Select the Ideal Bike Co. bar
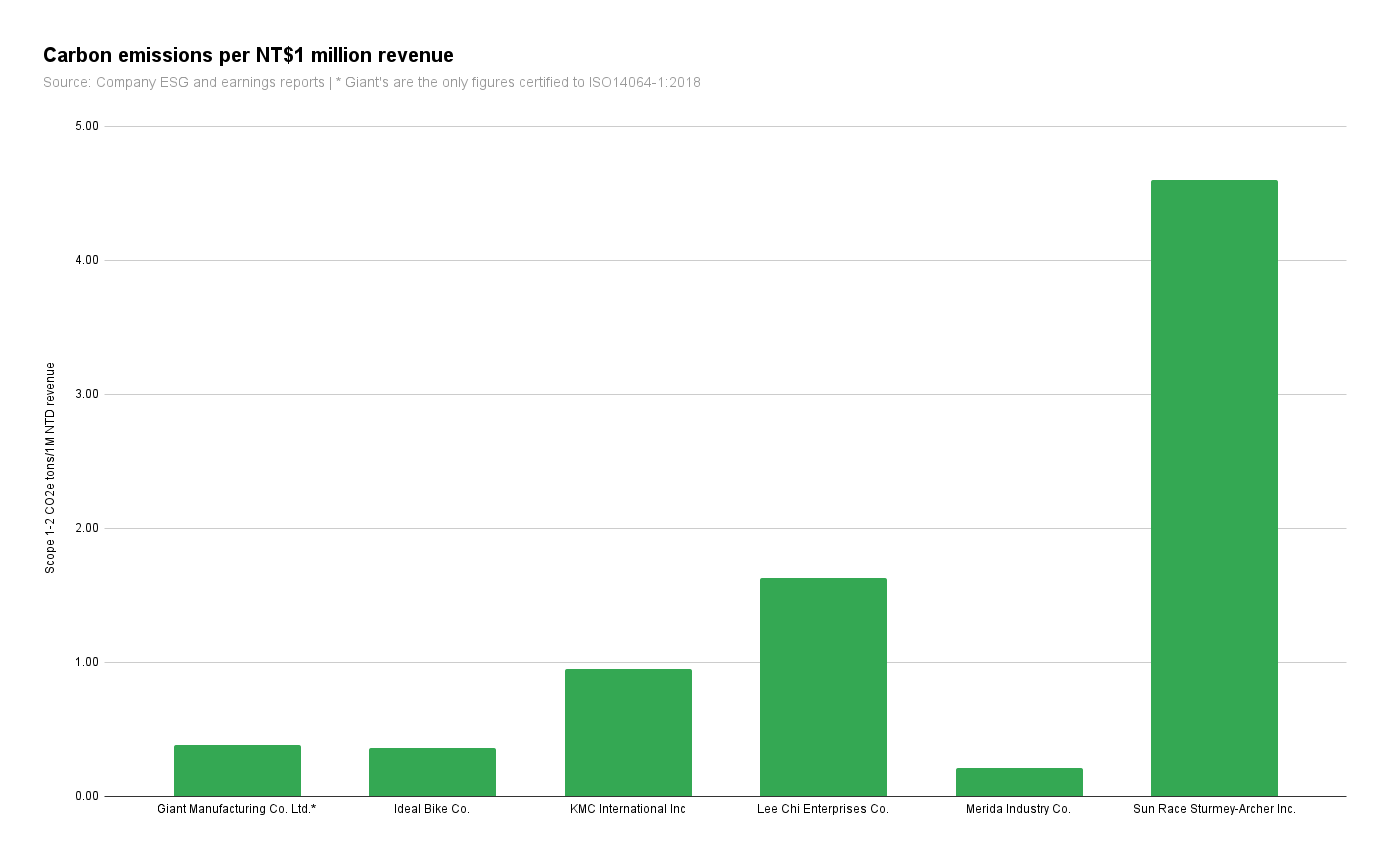 (x=432, y=772)
